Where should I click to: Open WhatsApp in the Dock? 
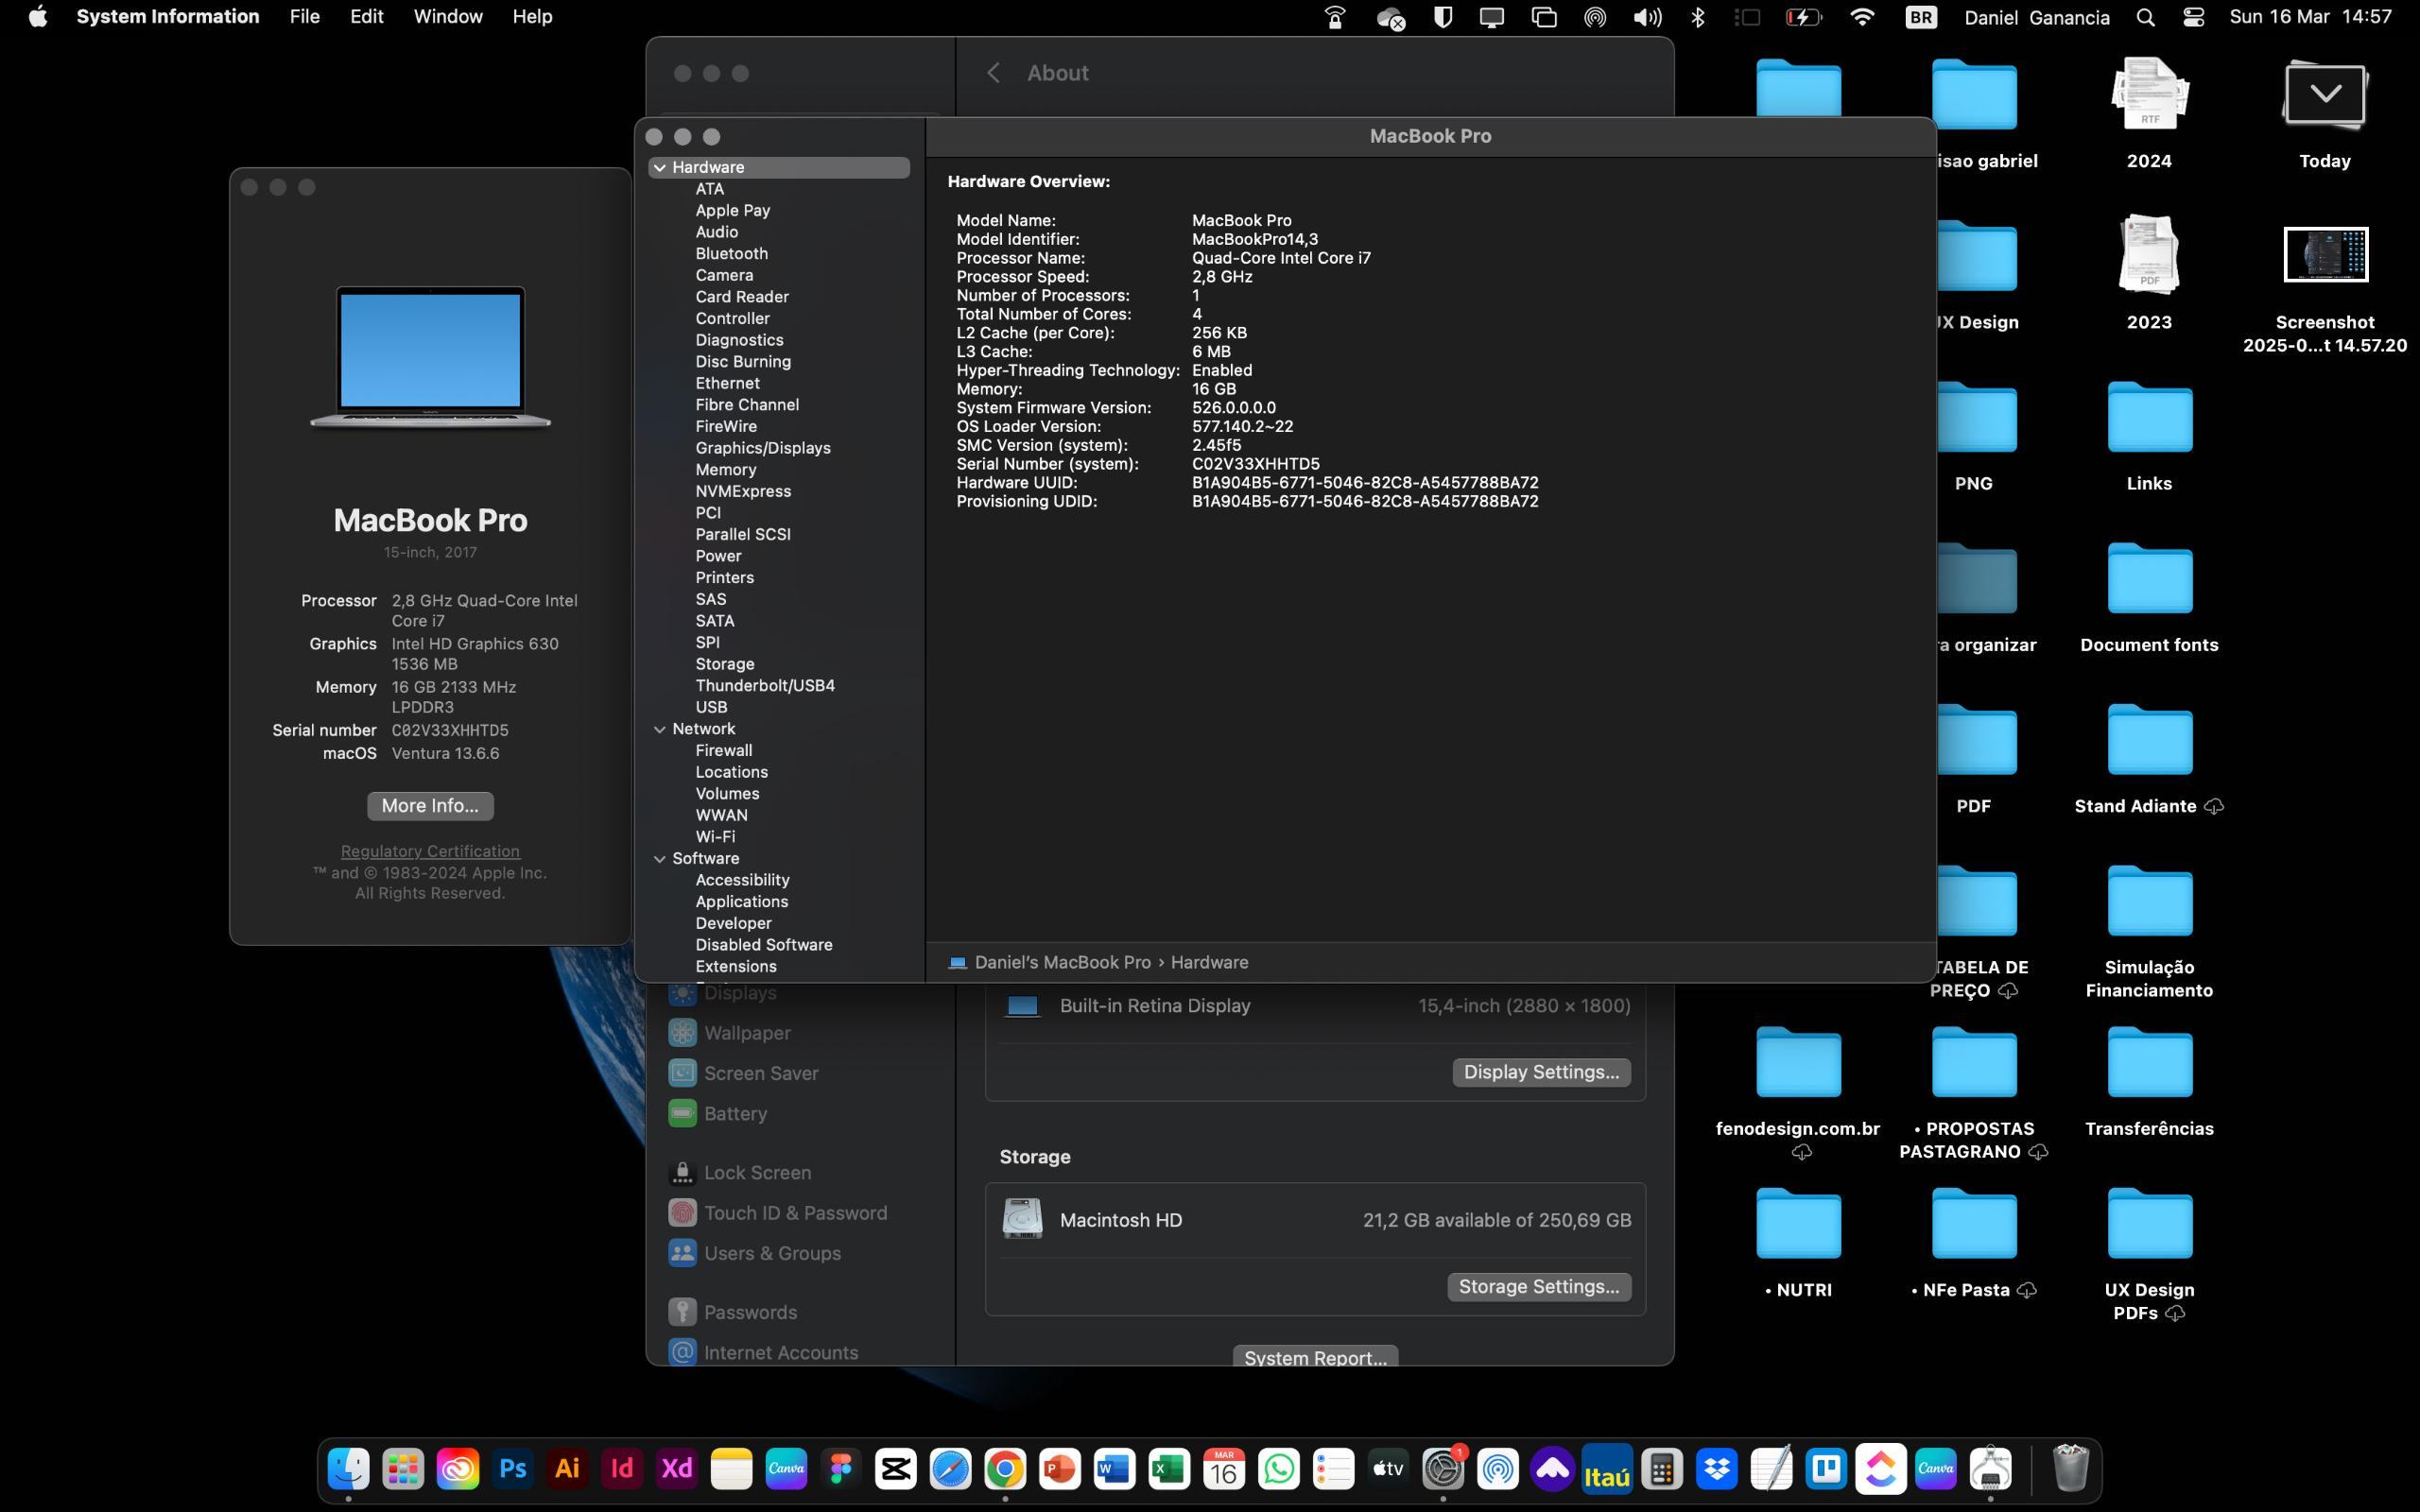click(x=1279, y=1468)
